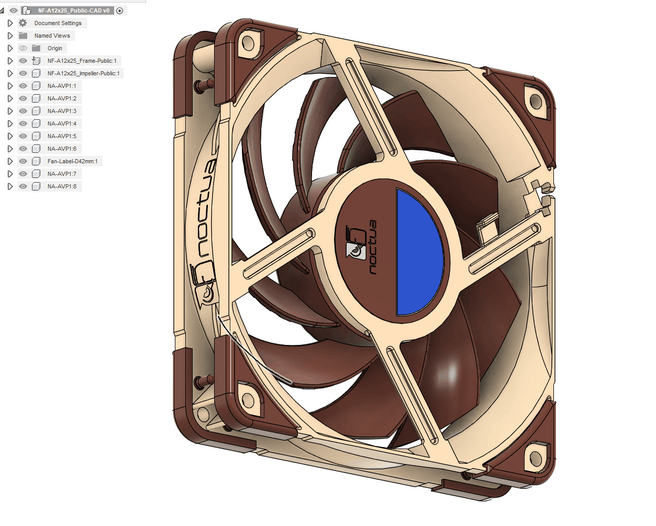Hide the NA-AVP1:2 component
The width and height of the screenshot is (656, 526).
tap(23, 98)
